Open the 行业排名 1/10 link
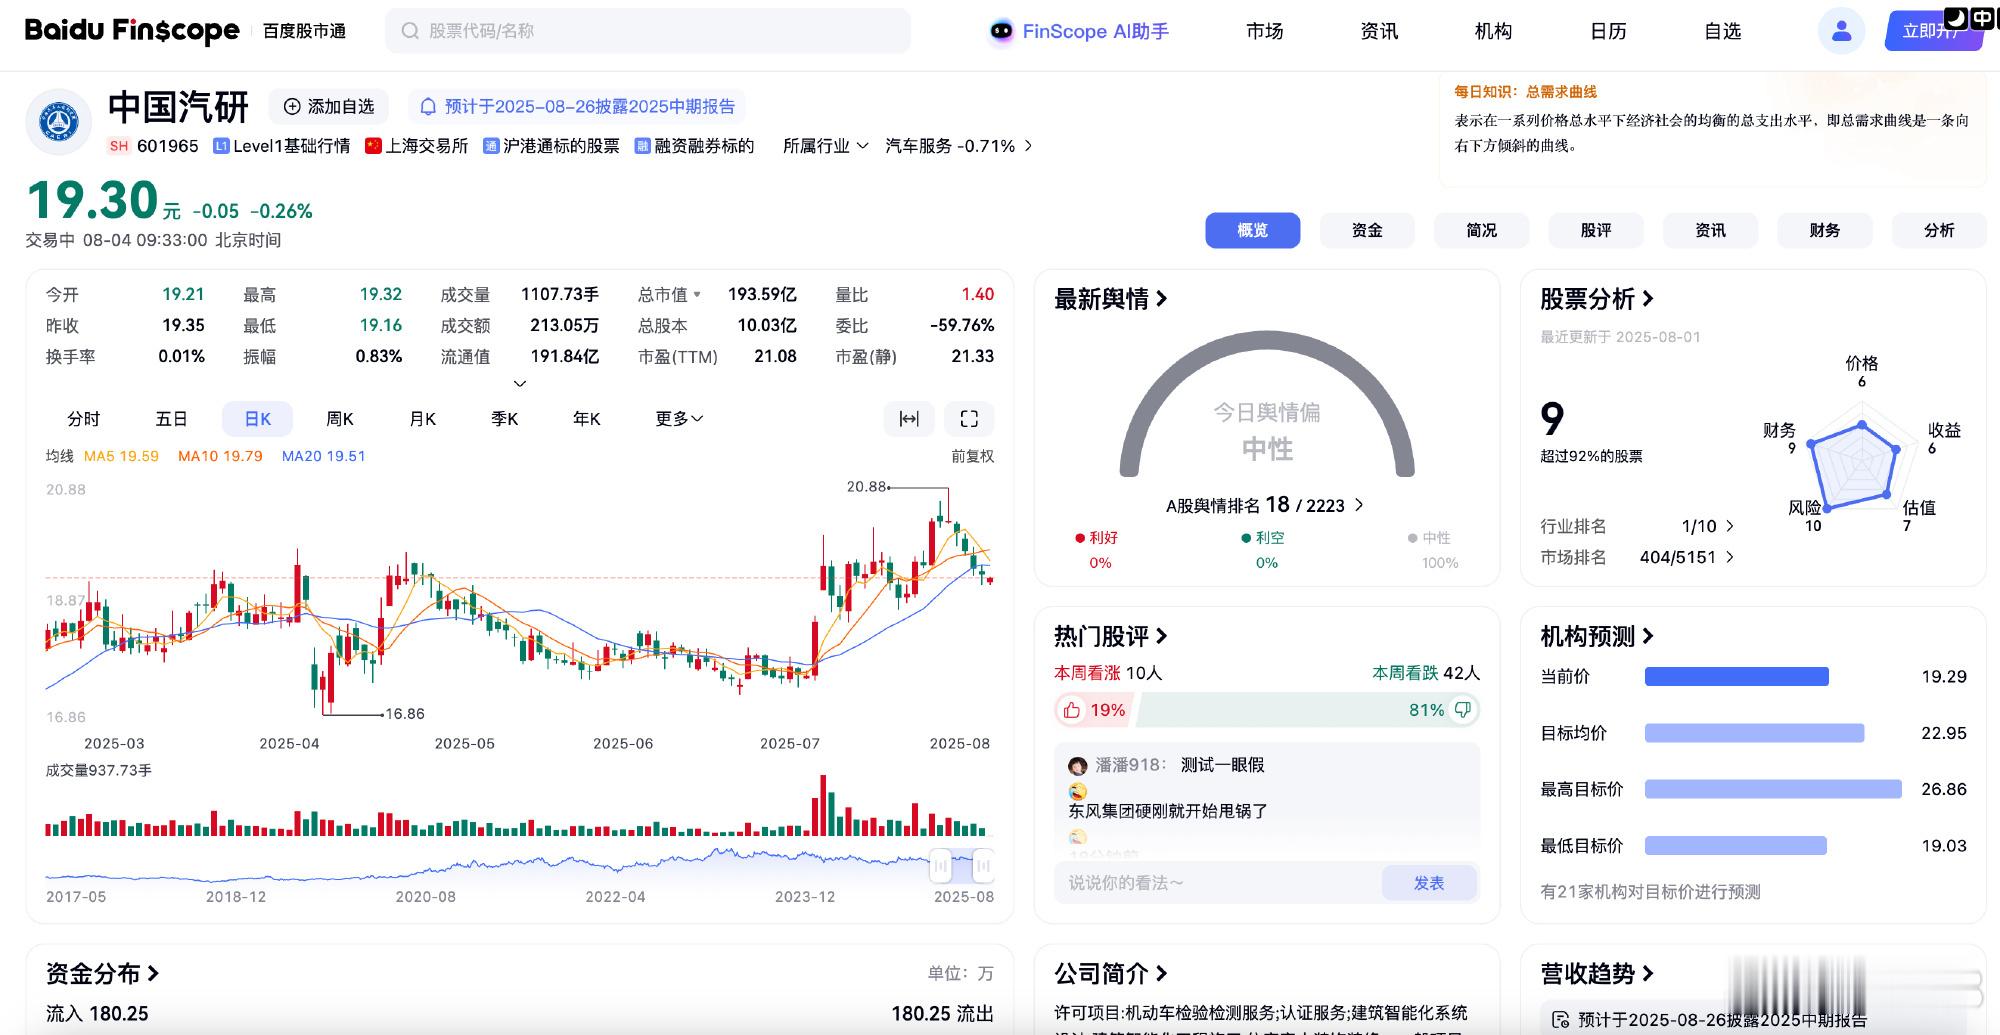 point(1637,526)
